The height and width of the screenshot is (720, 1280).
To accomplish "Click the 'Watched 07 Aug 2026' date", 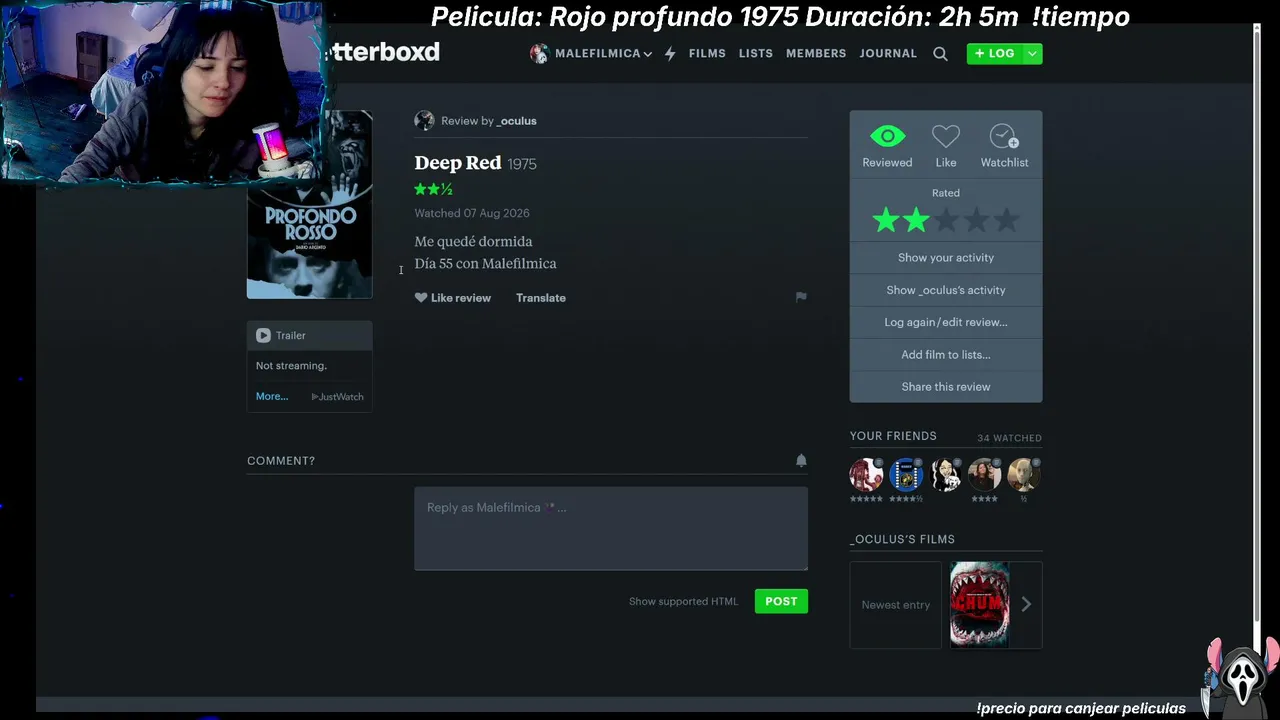I will pyautogui.click(x=472, y=213).
